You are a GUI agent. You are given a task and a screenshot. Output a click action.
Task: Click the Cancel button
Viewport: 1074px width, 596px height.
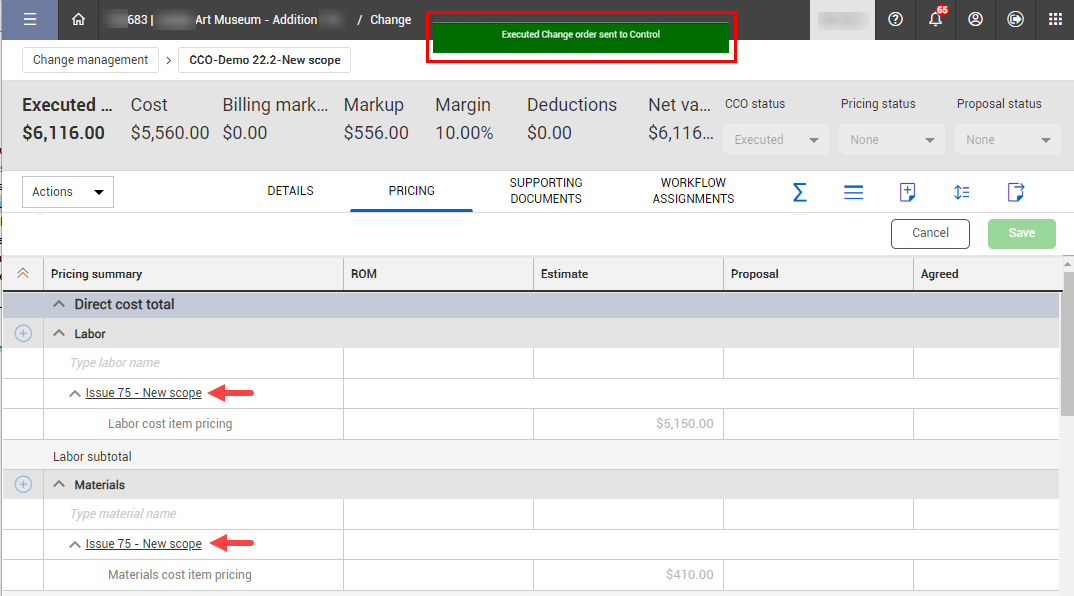click(x=930, y=233)
